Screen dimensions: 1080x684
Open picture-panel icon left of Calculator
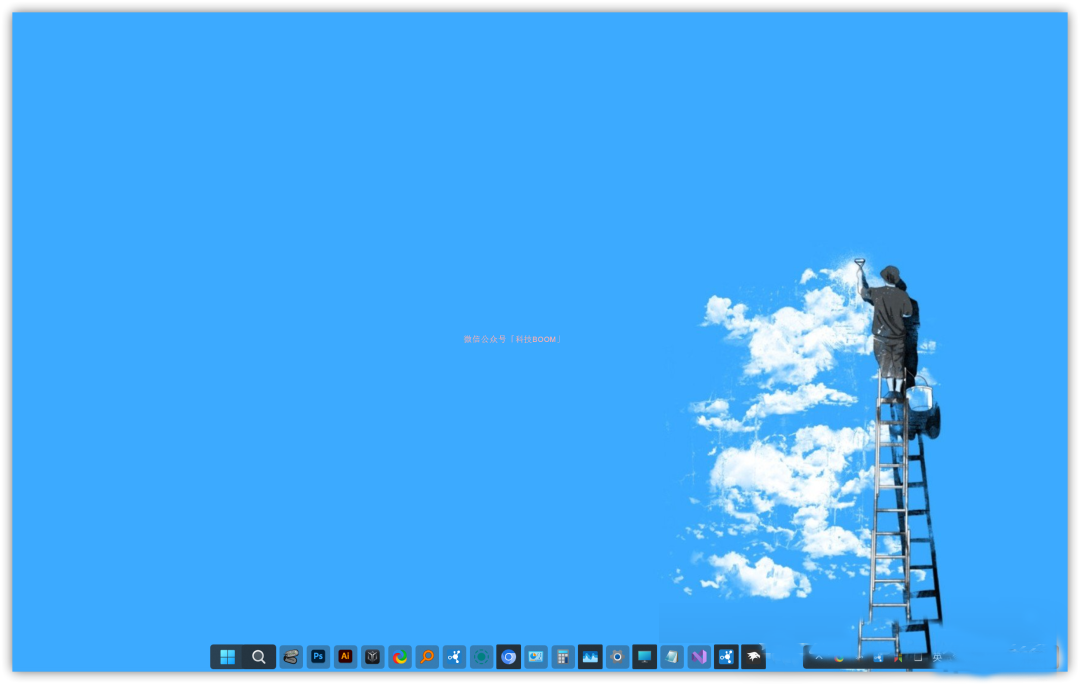(x=536, y=657)
